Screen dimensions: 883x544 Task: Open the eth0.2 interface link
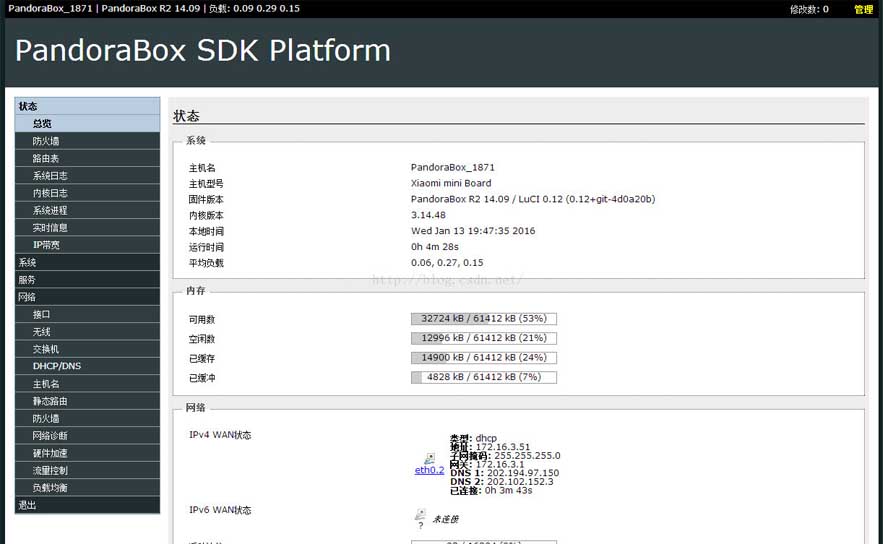(429, 470)
